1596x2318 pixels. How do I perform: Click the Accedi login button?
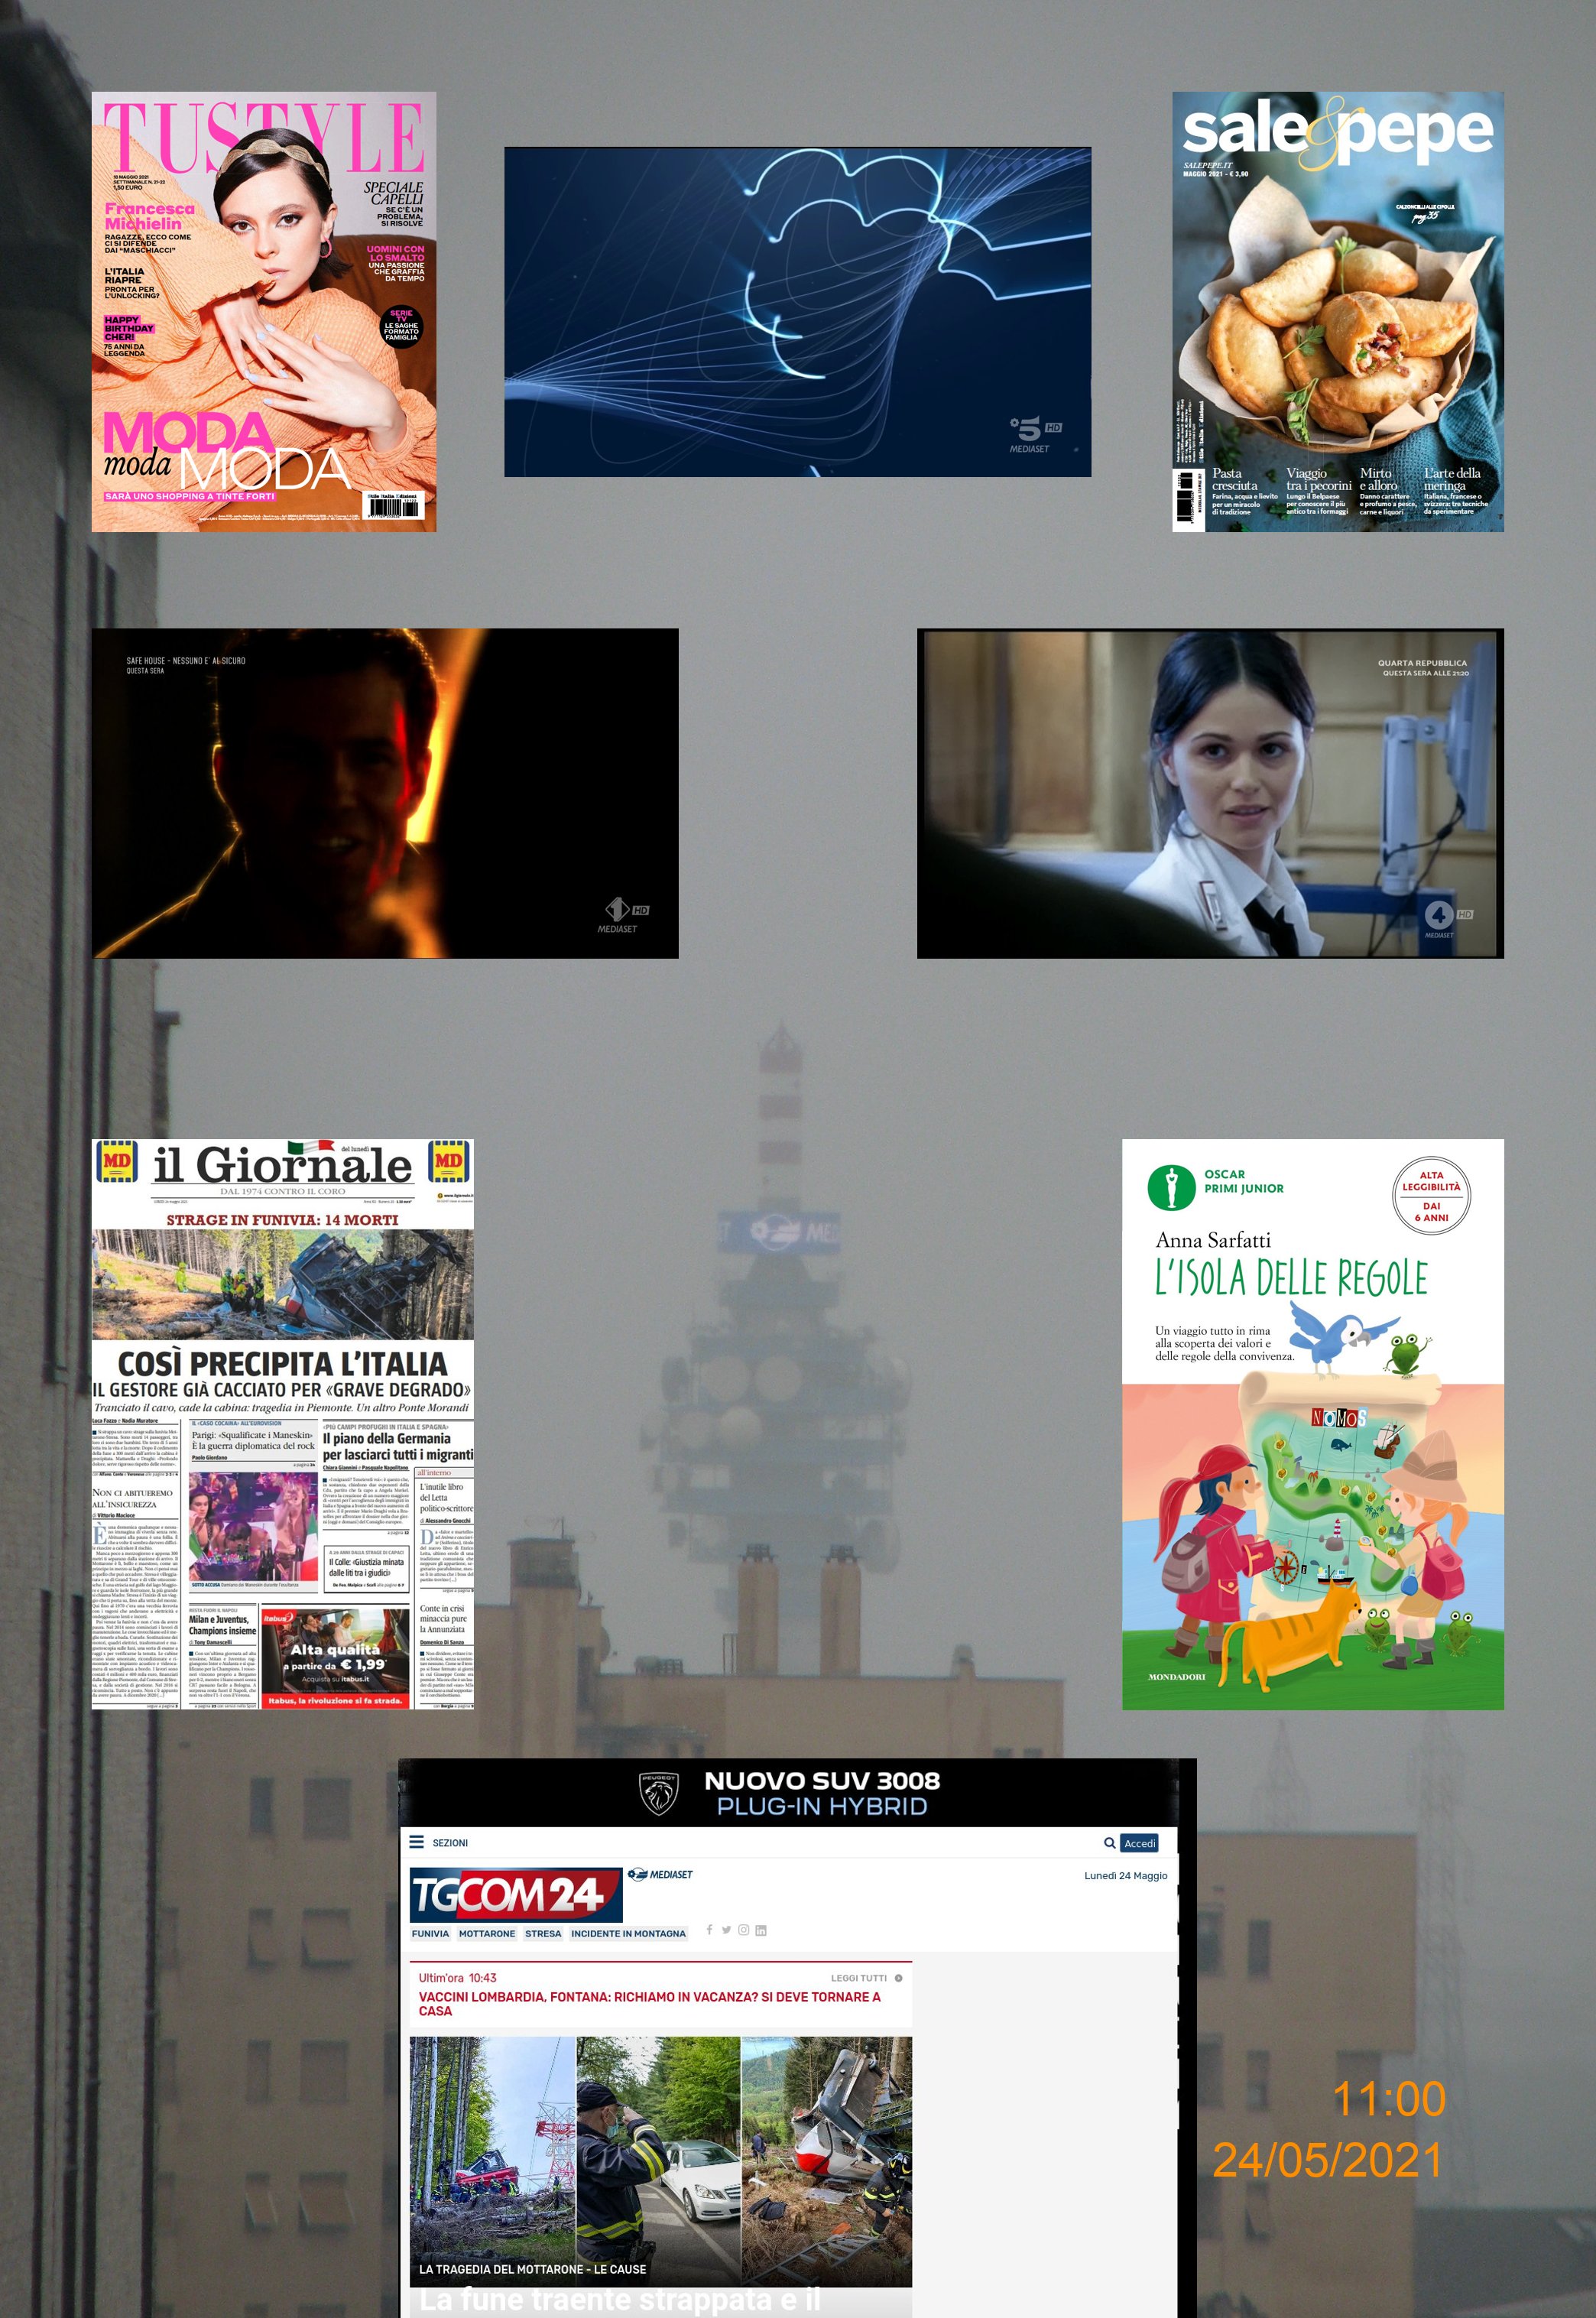coord(1139,1842)
